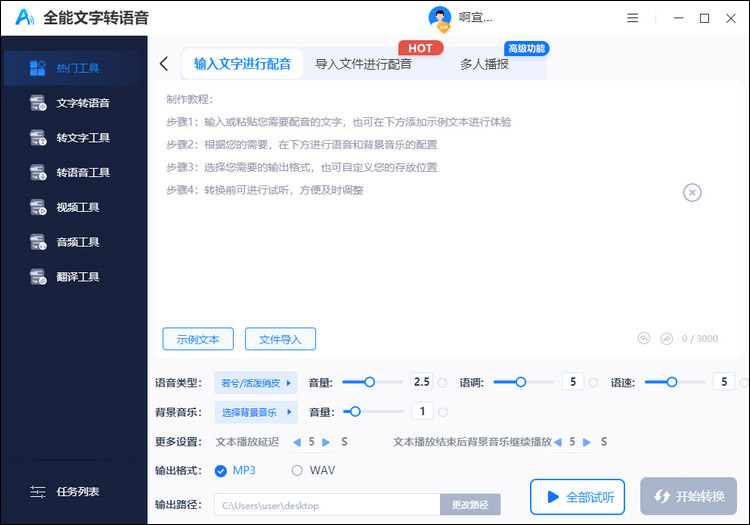The width and height of the screenshot is (750, 525).
Task: Click the 示例文本 button
Action: 197,339
